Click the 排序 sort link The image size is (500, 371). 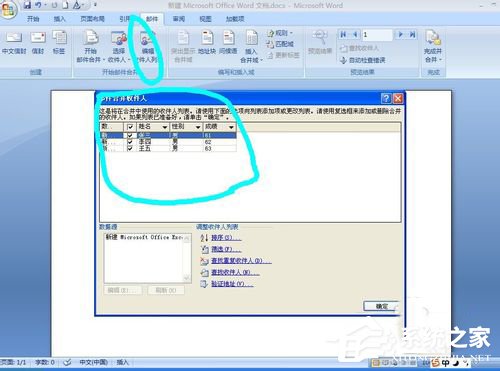[226, 238]
